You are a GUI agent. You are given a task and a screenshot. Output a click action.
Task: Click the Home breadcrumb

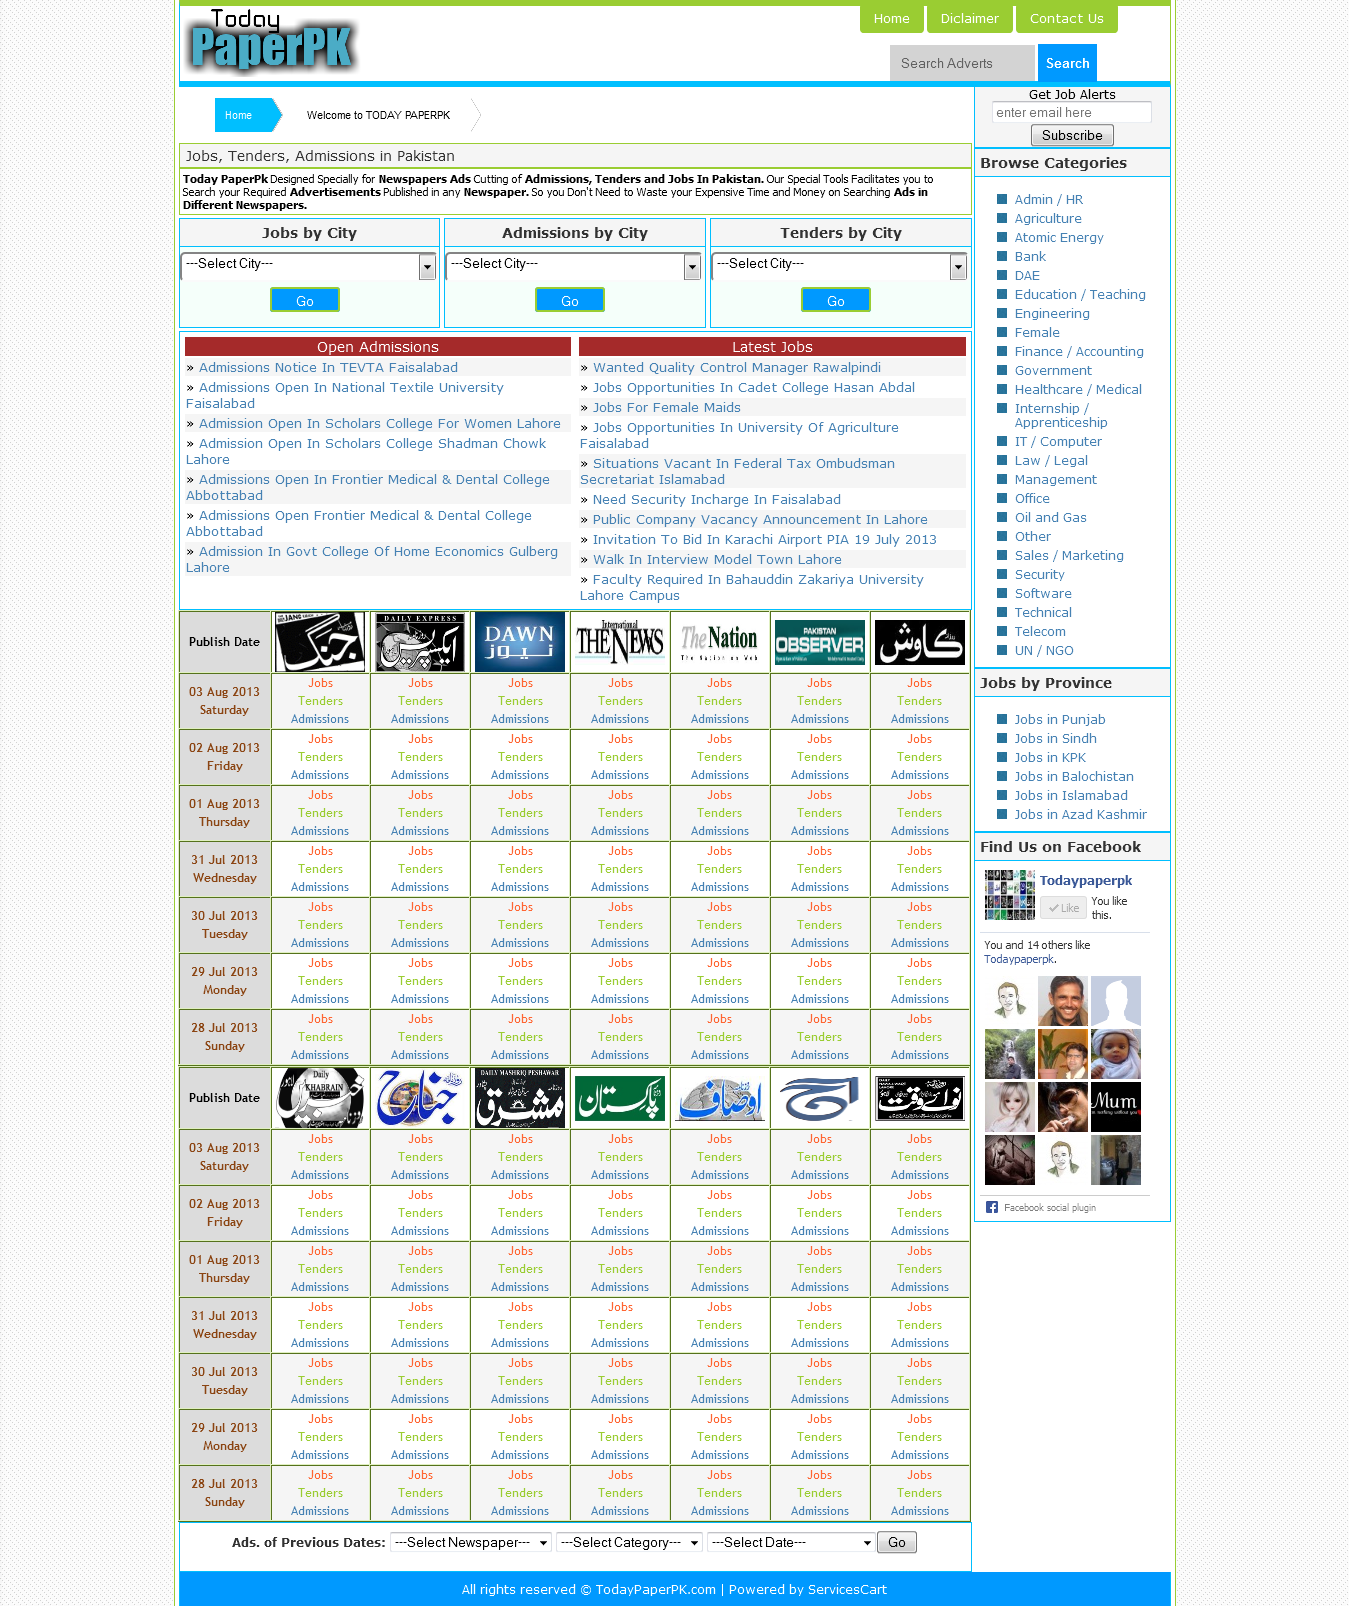tap(239, 115)
